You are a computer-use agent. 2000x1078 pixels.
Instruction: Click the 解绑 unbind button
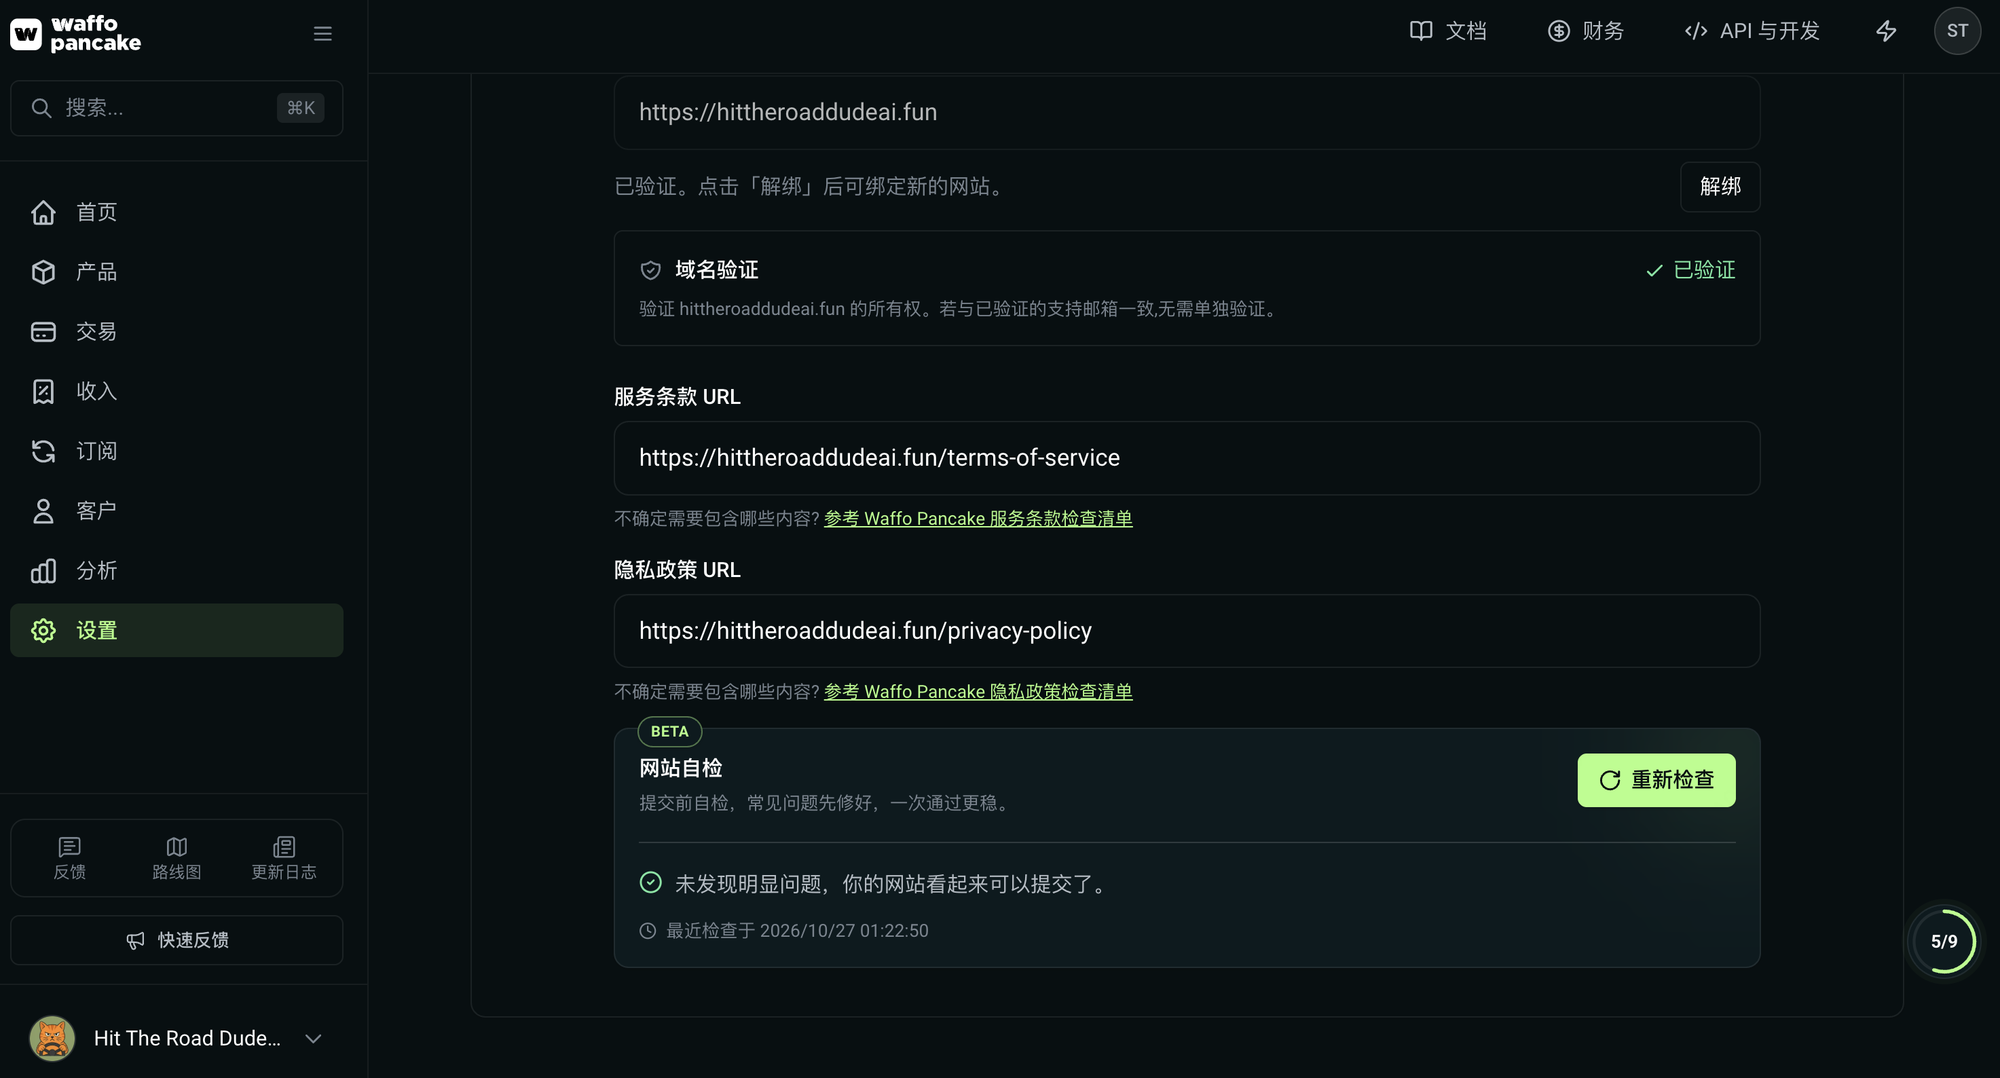(1720, 187)
